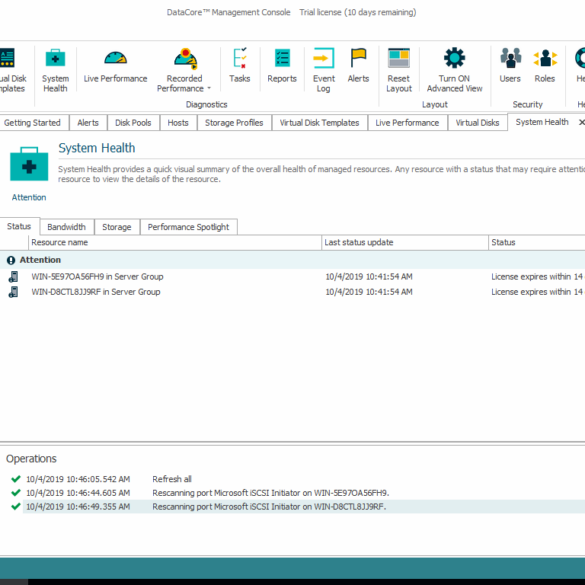Screen dimensions: 585x585
Task: Switch to the Storage sub-tab
Action: (x=117, y=227)
